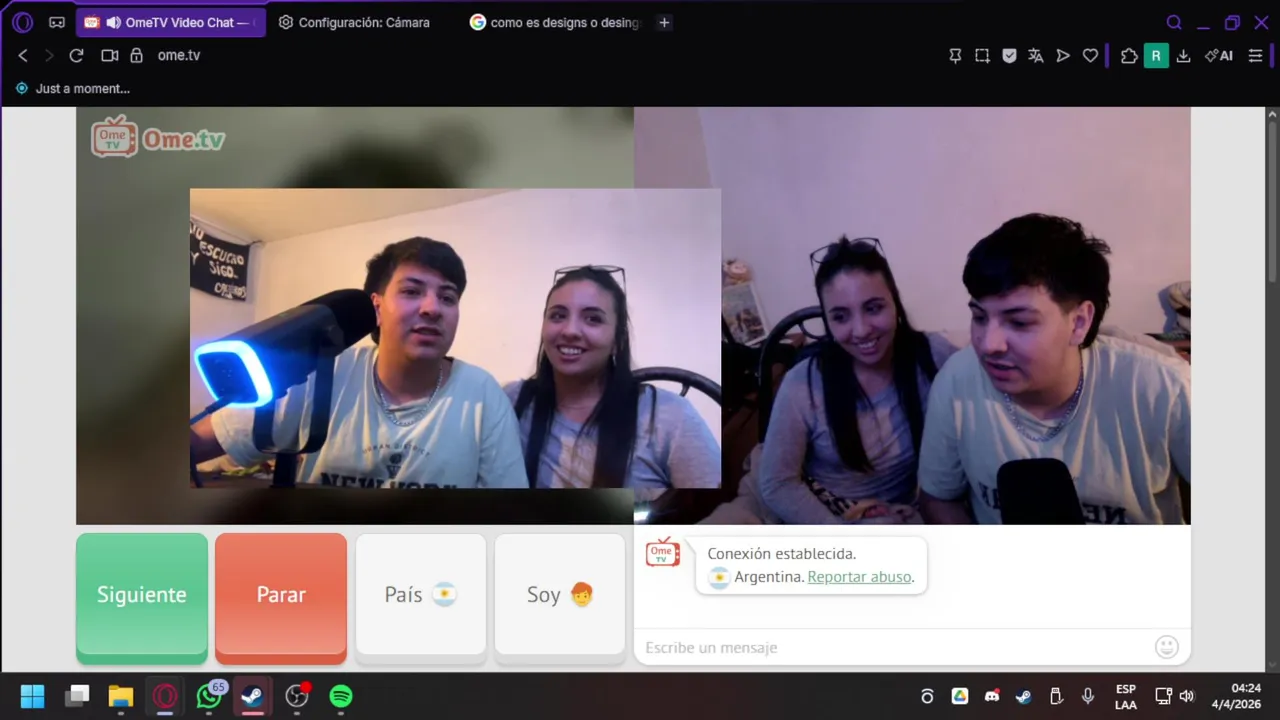Bookmark page with heart icon
The image size is (1280, 720).
(1090, 56)
